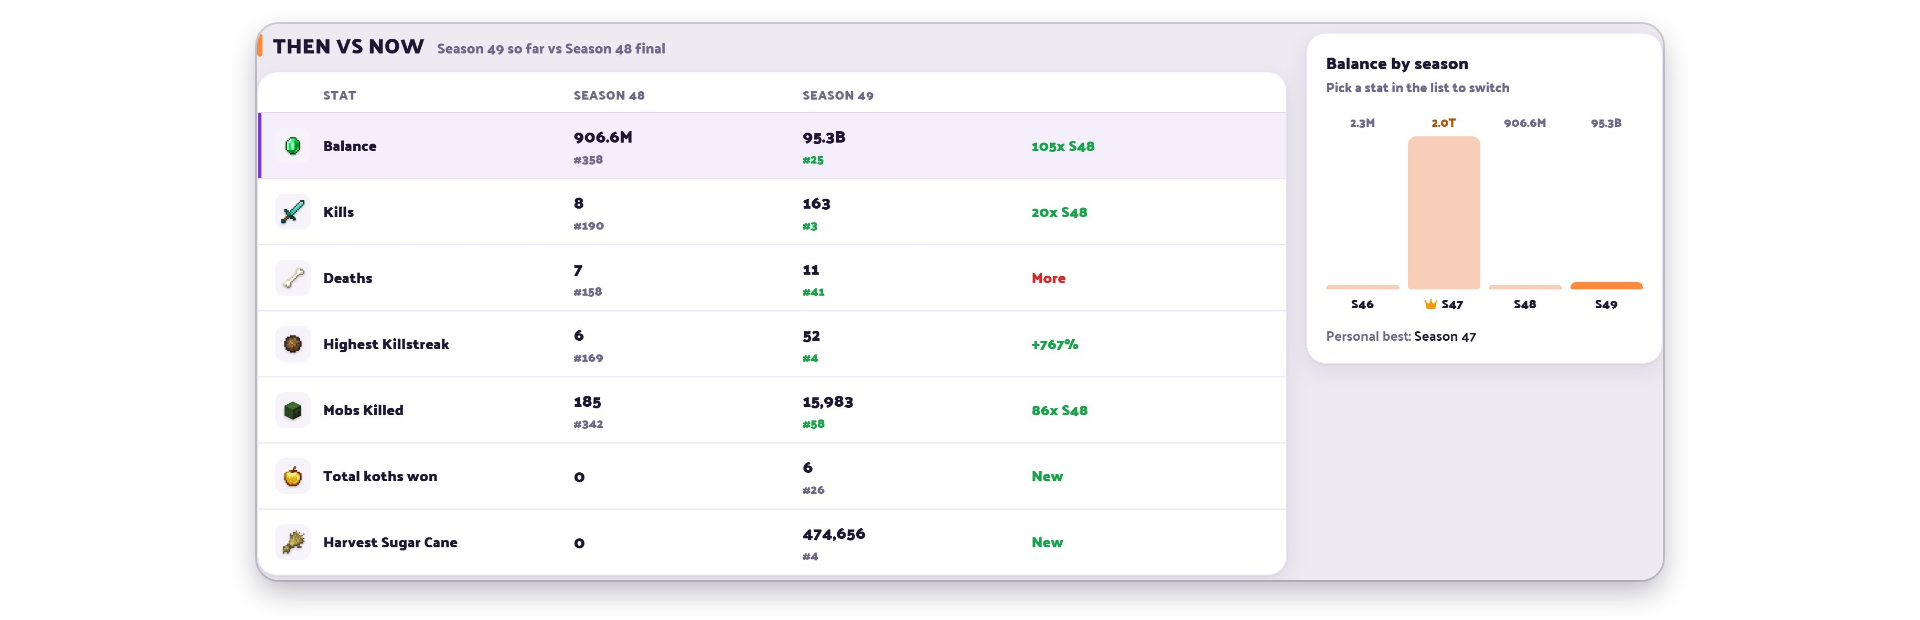
Task: Click the 95.3B Season 49 balance
Action: (824, 137)
